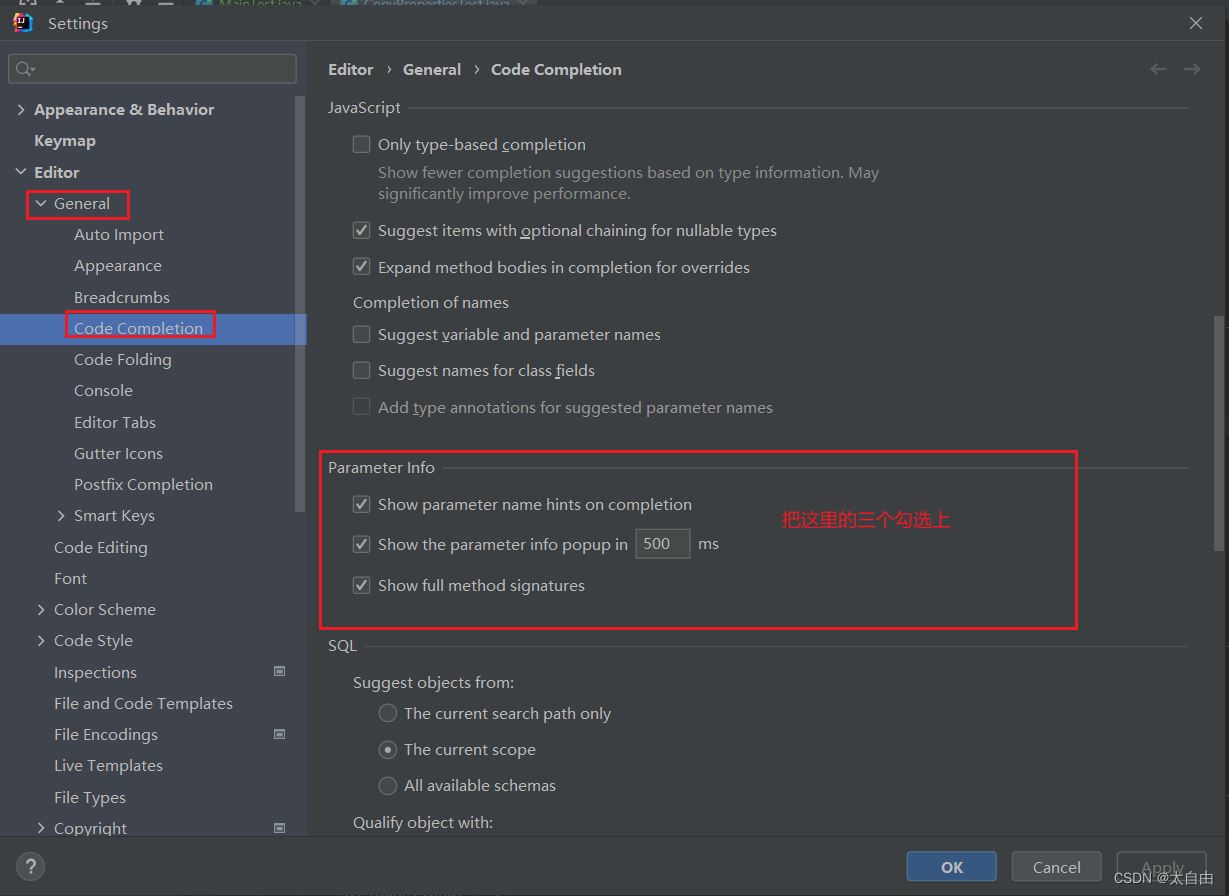This screenshot has width=1229, height=896.
Task: Click the search magnifier icon
Action: coord(24,69)
